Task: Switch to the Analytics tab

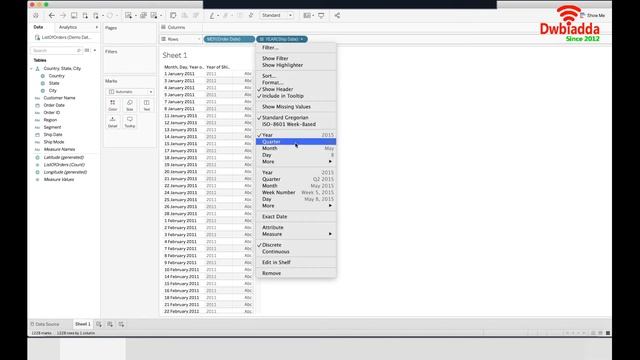Action: pyautogui.click(x=68, y=27)
